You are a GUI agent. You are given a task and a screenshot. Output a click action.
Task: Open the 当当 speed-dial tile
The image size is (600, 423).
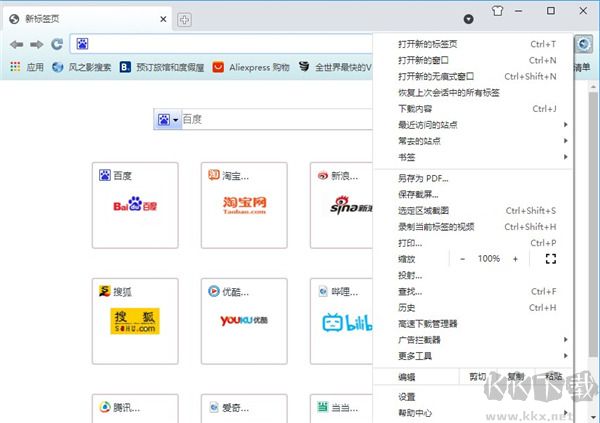click(x=341, y=408)
